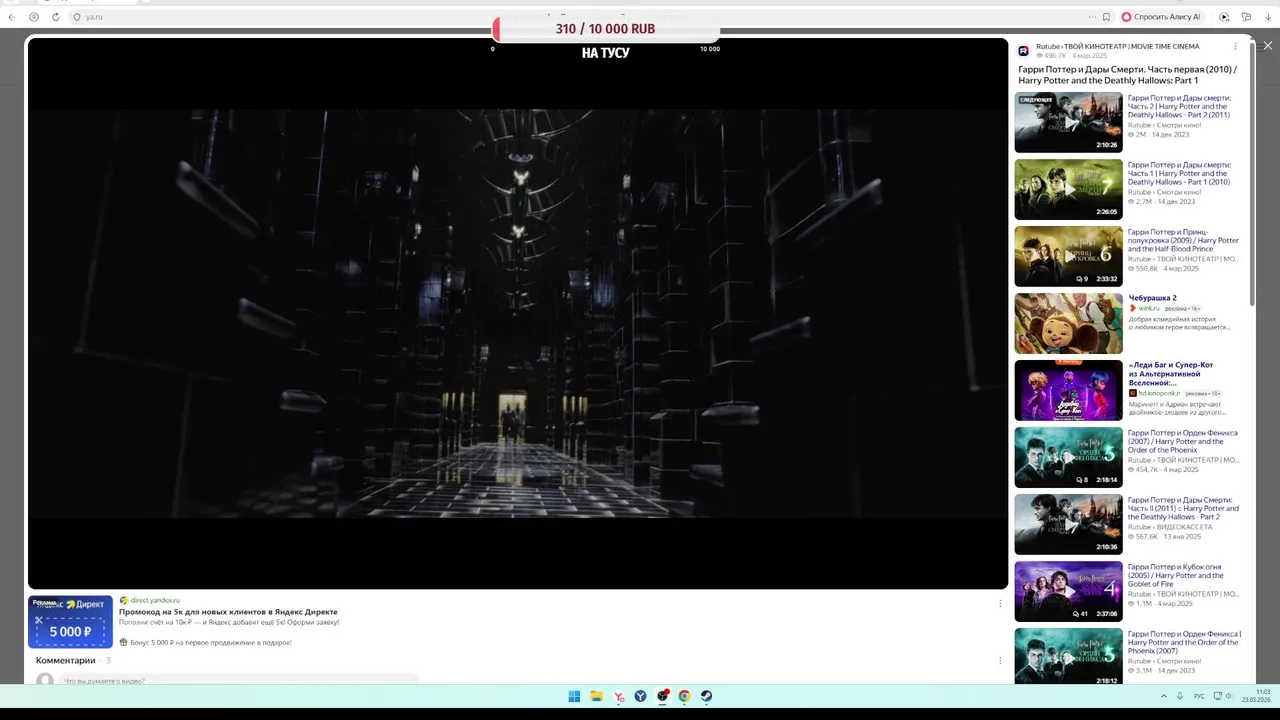Open Леди Баг и Супер-Кот ad link
The image size is (1280, 720).
point(1171,374)
